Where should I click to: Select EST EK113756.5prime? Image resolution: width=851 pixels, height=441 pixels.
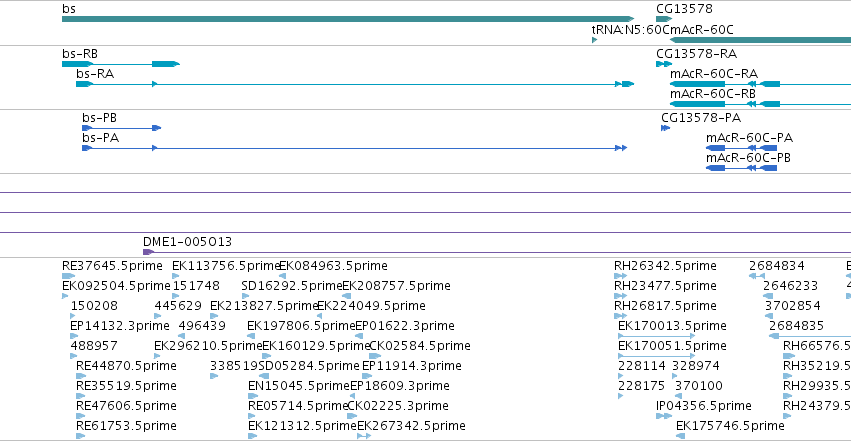pyautogui.click(x=226, y=266)
